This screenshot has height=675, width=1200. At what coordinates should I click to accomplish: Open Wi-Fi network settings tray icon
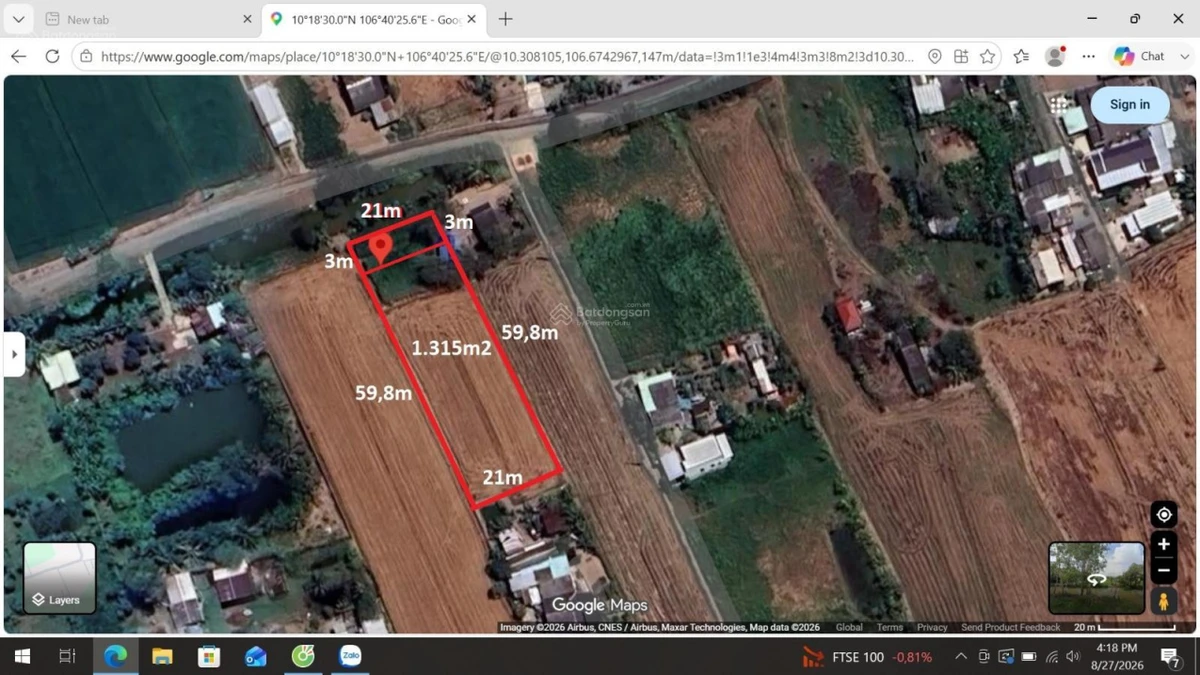point(1052,657)
